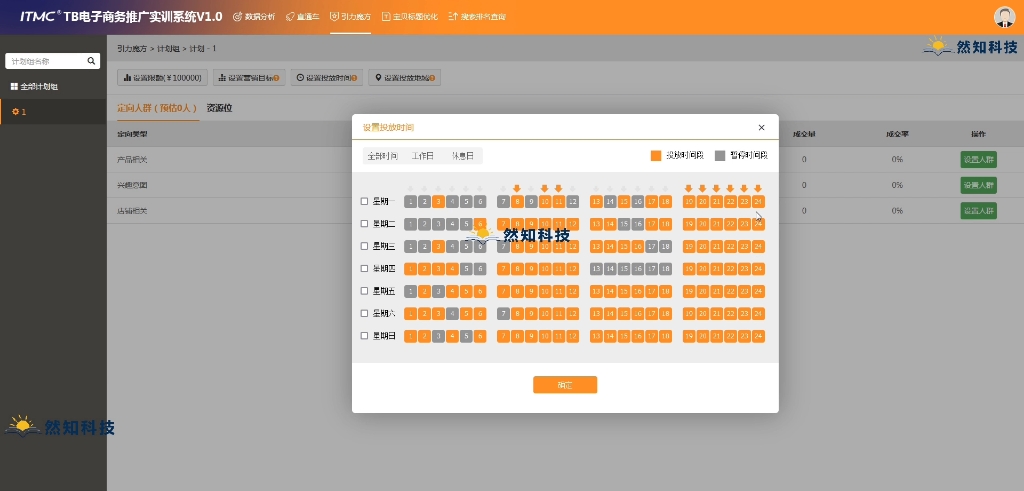Viewport: 1024px width, 491px height.
Task: Tick the 星期日 row checkbox
Action: [365, 336]
